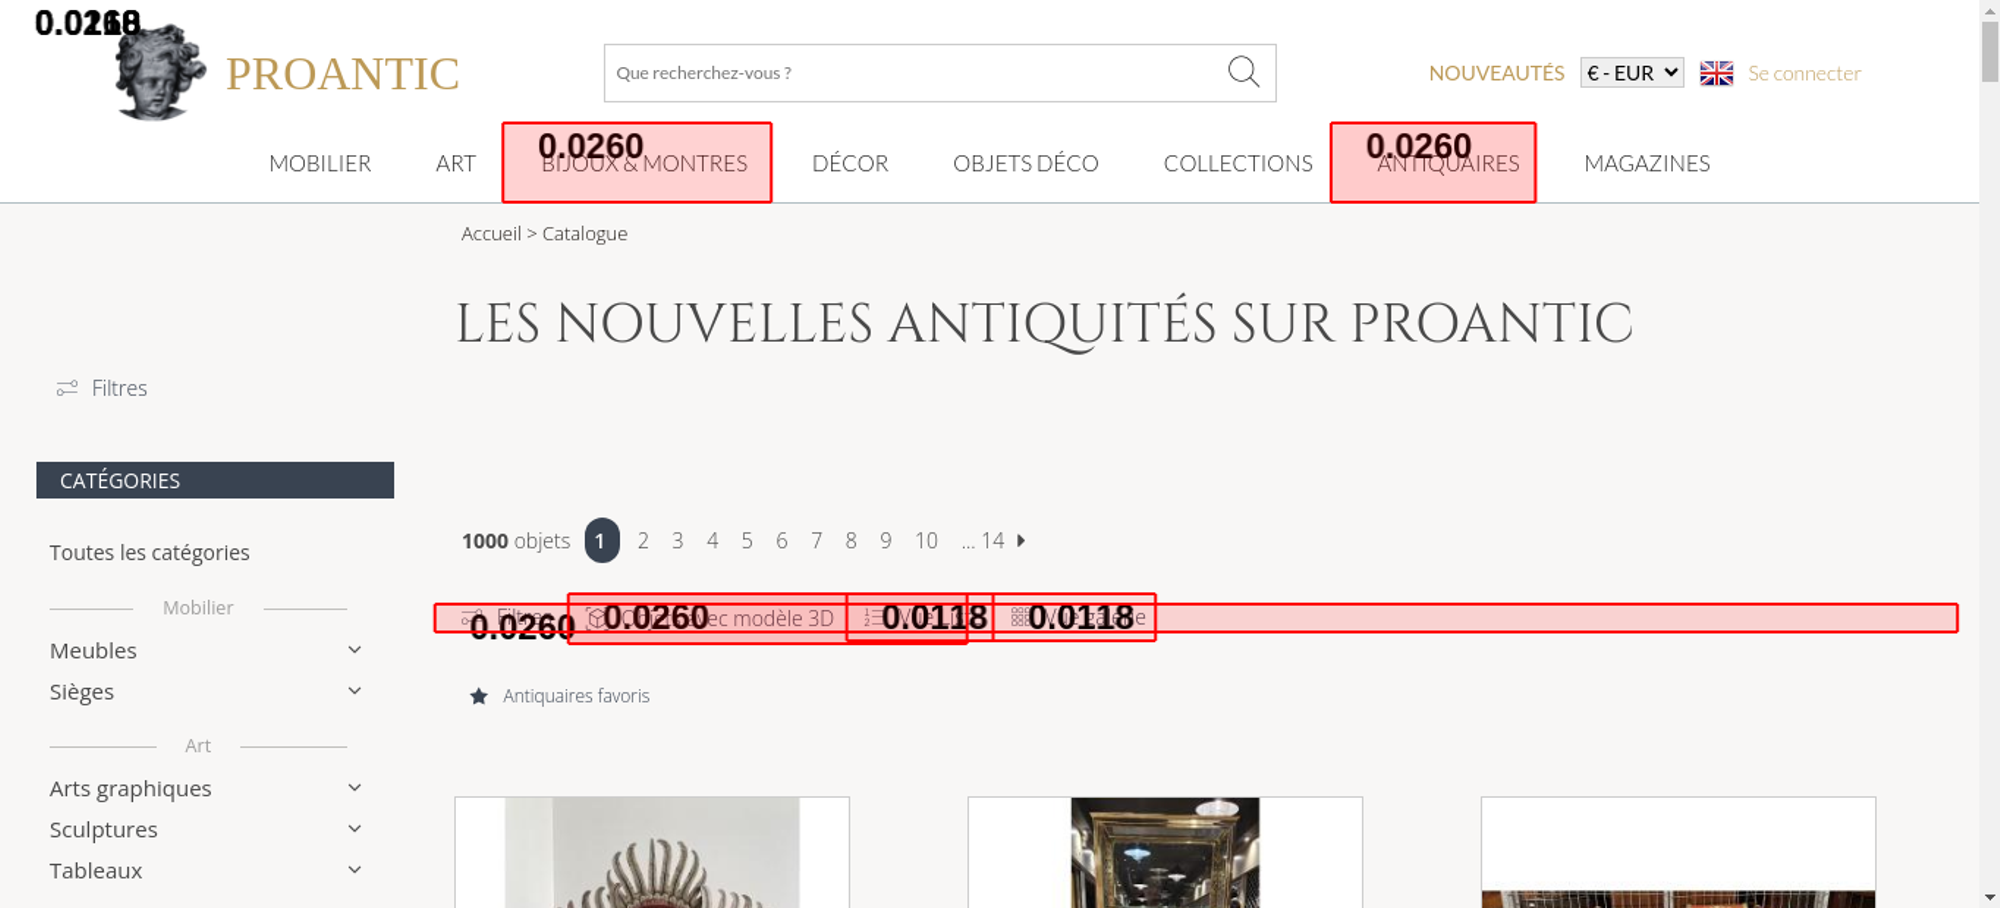2000x908 pixels.
Task: Expand the Meubles category
Action: point(354,650)
